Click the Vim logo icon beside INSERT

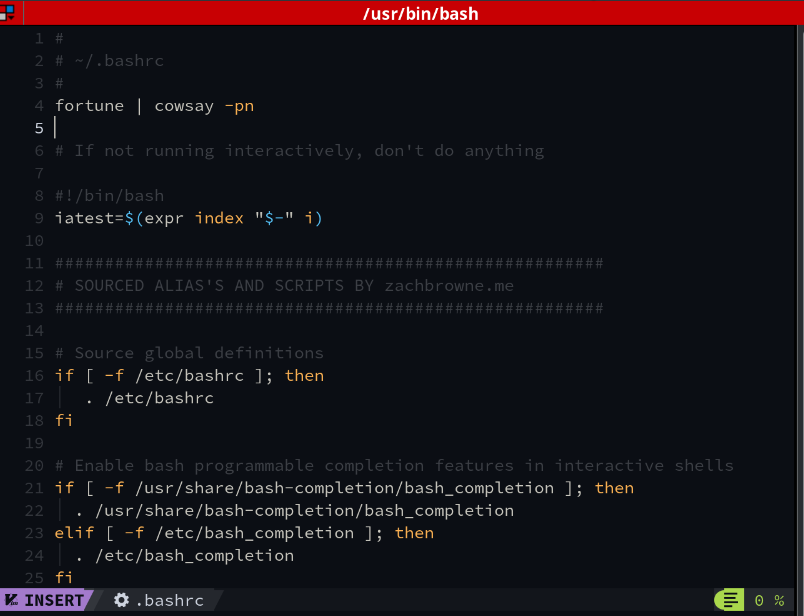click(11, 600)
